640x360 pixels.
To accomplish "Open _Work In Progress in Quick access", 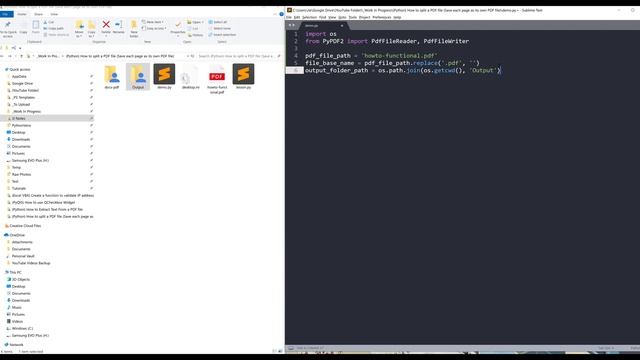I will coord(26,111).
